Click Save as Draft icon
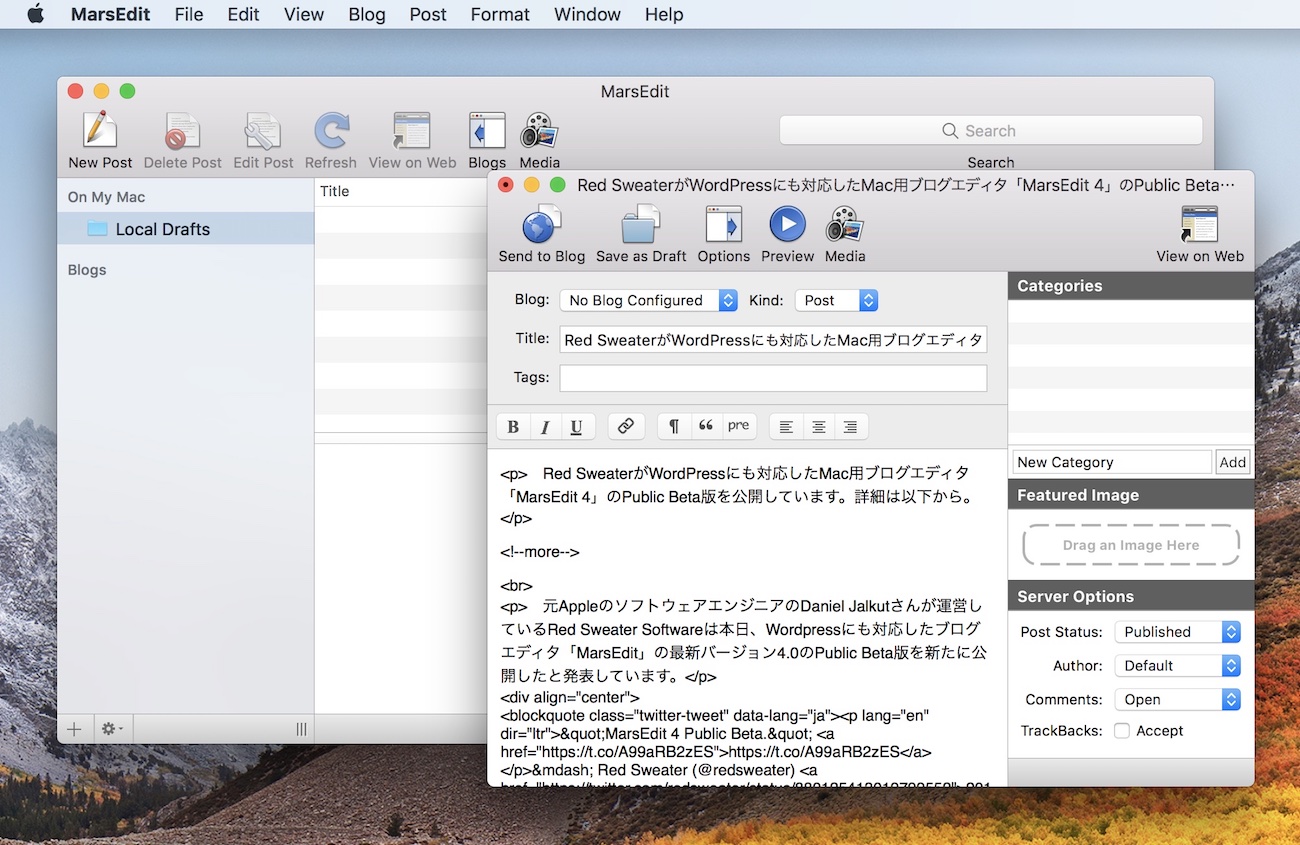The width and height of the screenshot is (1300, 845). pyautogui.click(x=641, y=225)
